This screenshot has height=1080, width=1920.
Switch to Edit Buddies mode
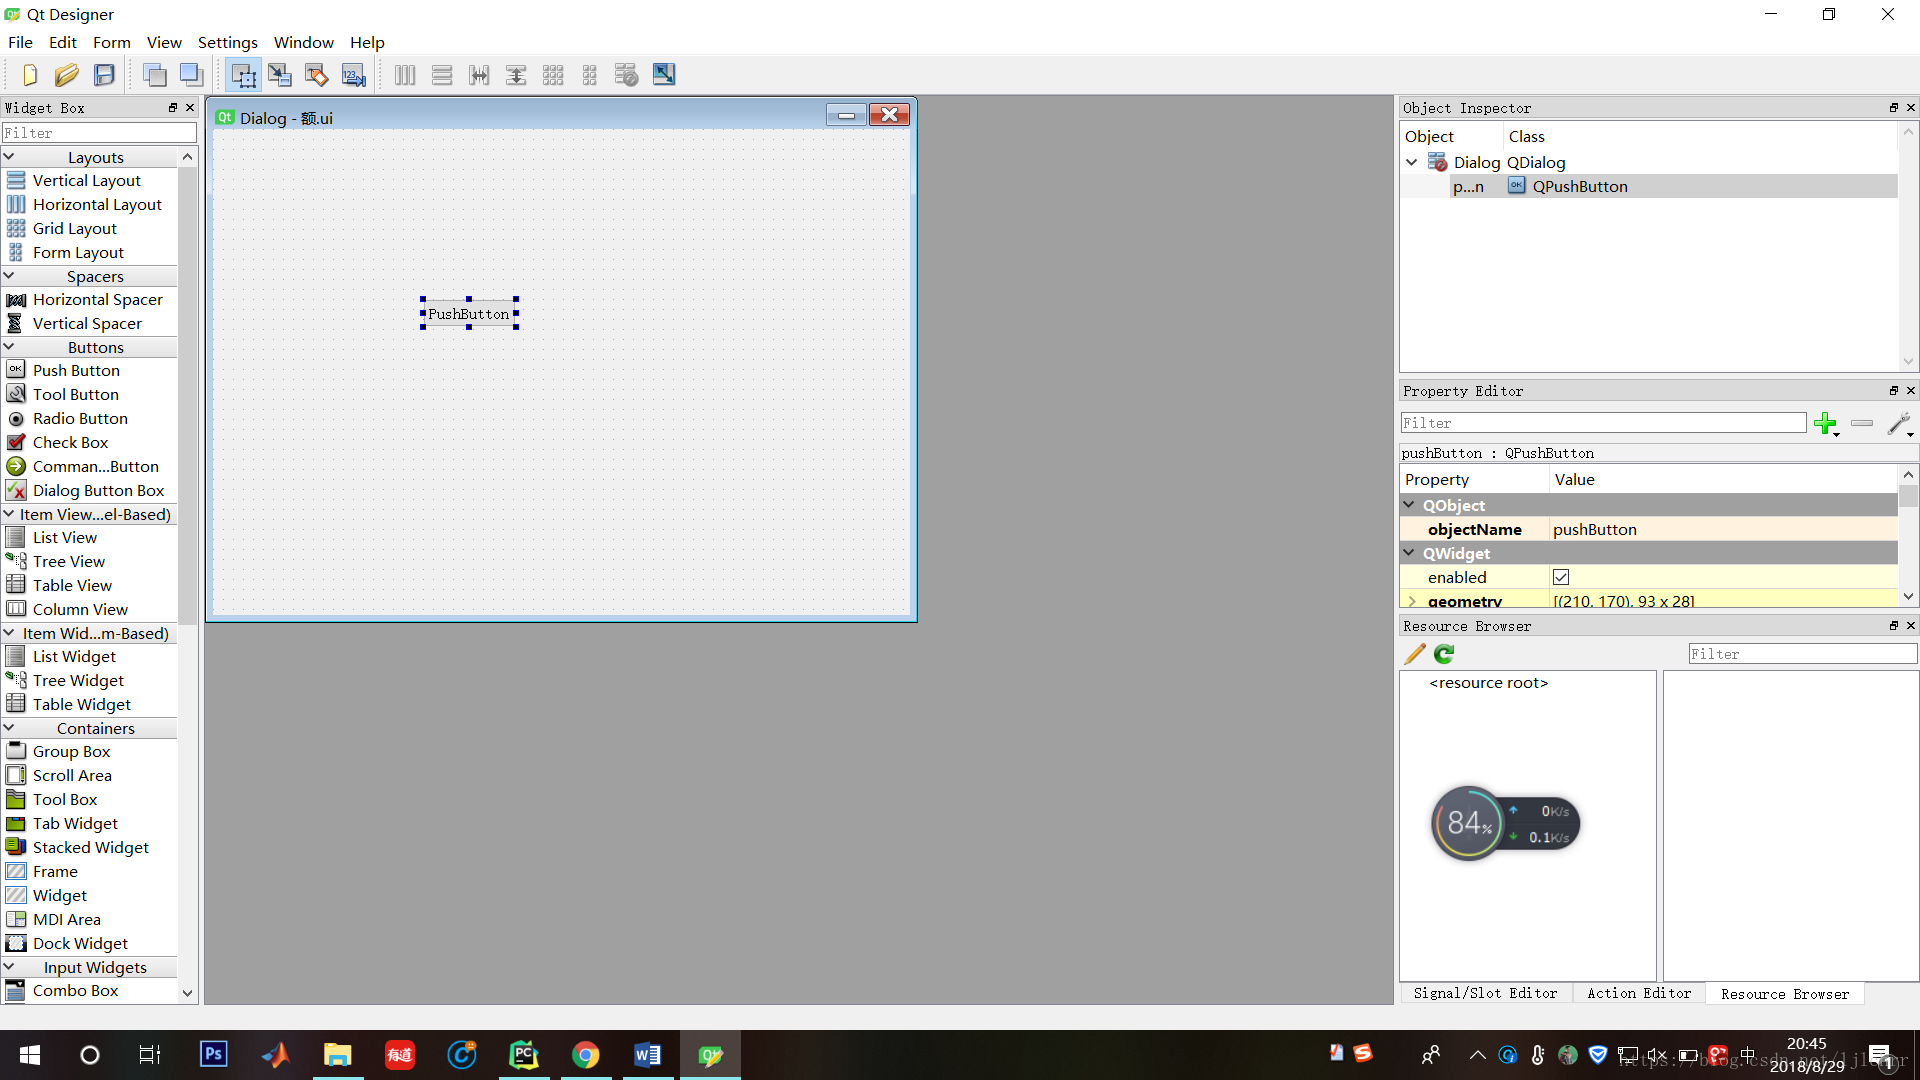point(317,75)
